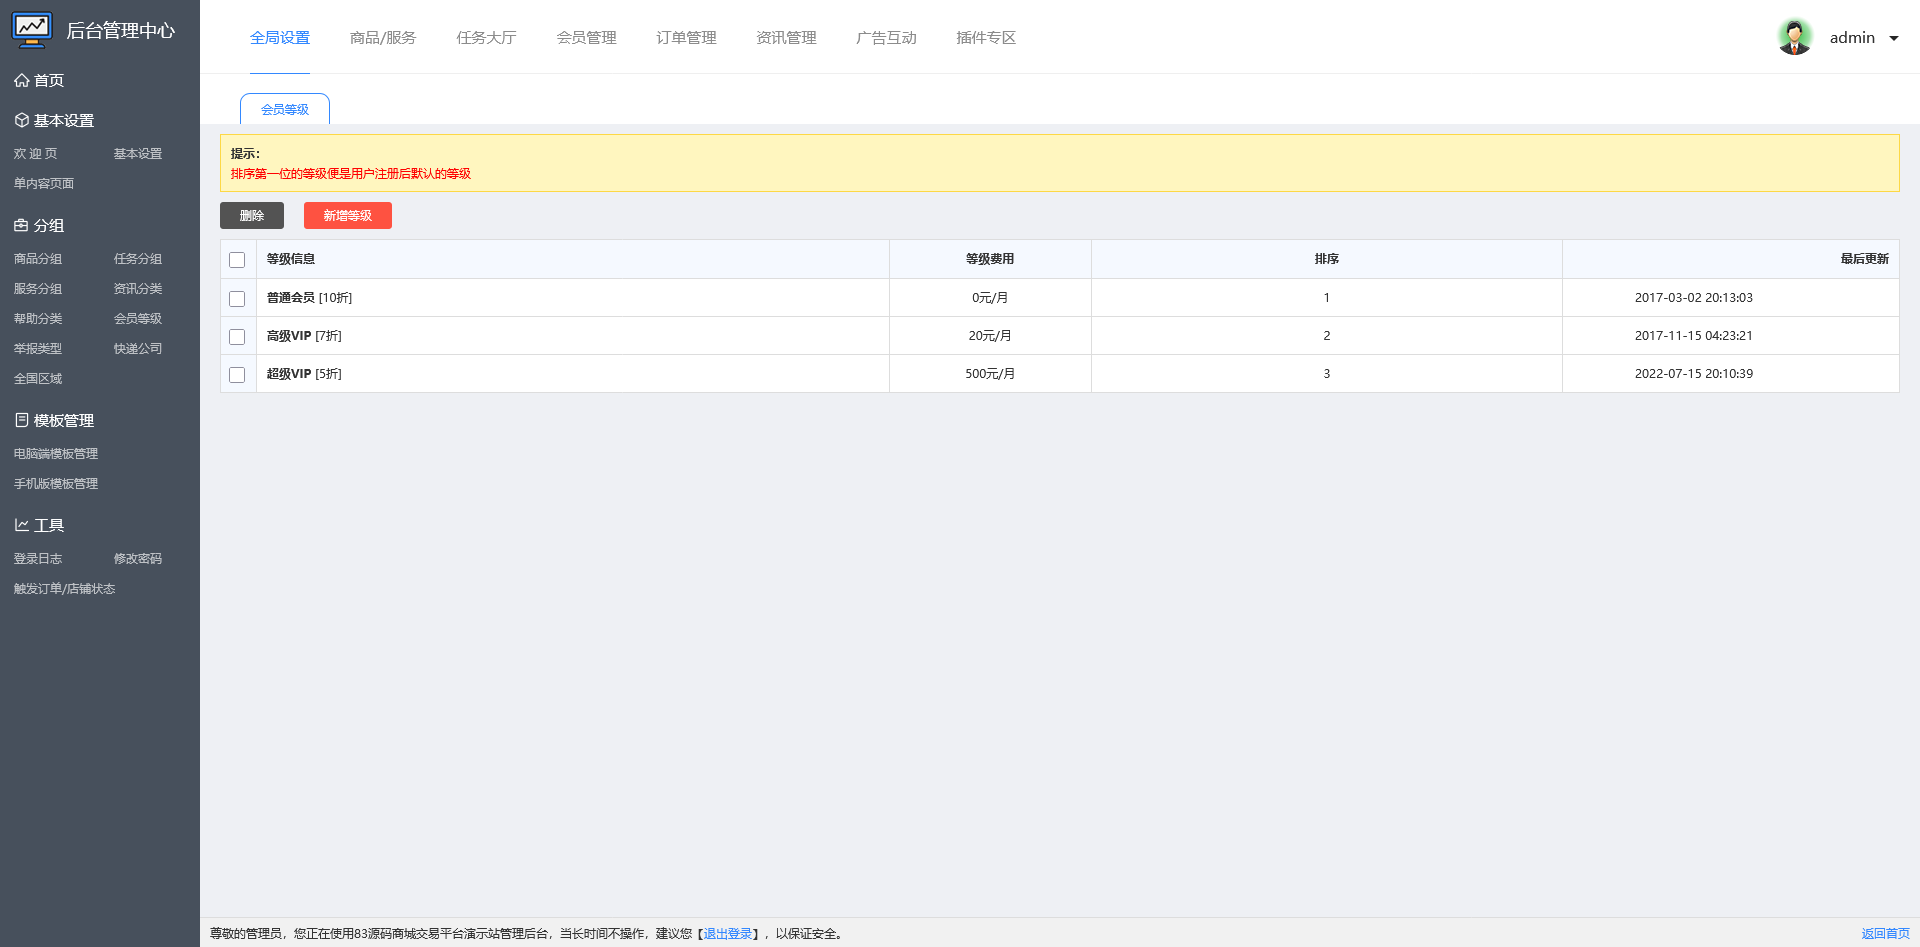Screen dimensions: 1920x947
Task: Open 单内容页面 in sidebar
Action: pyautogui.click(x=44, y=184)
